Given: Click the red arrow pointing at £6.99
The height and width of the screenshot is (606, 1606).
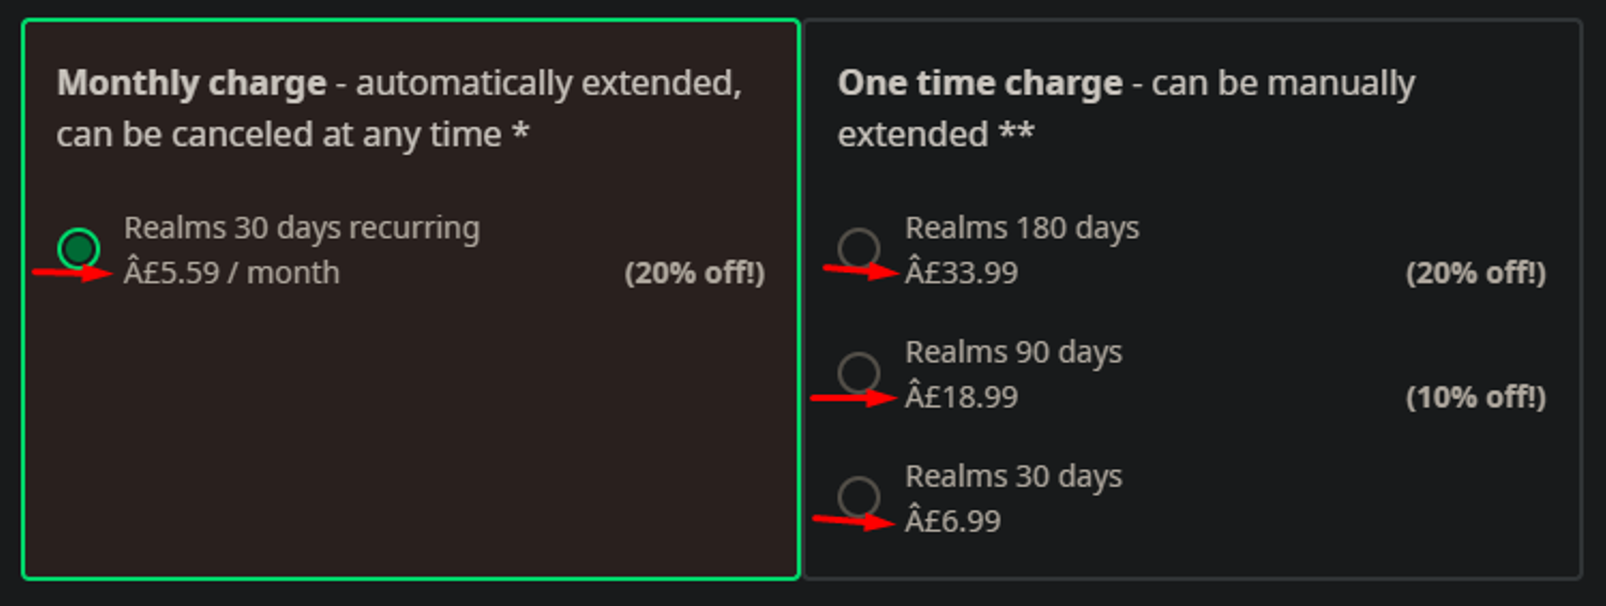Looking at the screenshot, I should coord(853,520).
